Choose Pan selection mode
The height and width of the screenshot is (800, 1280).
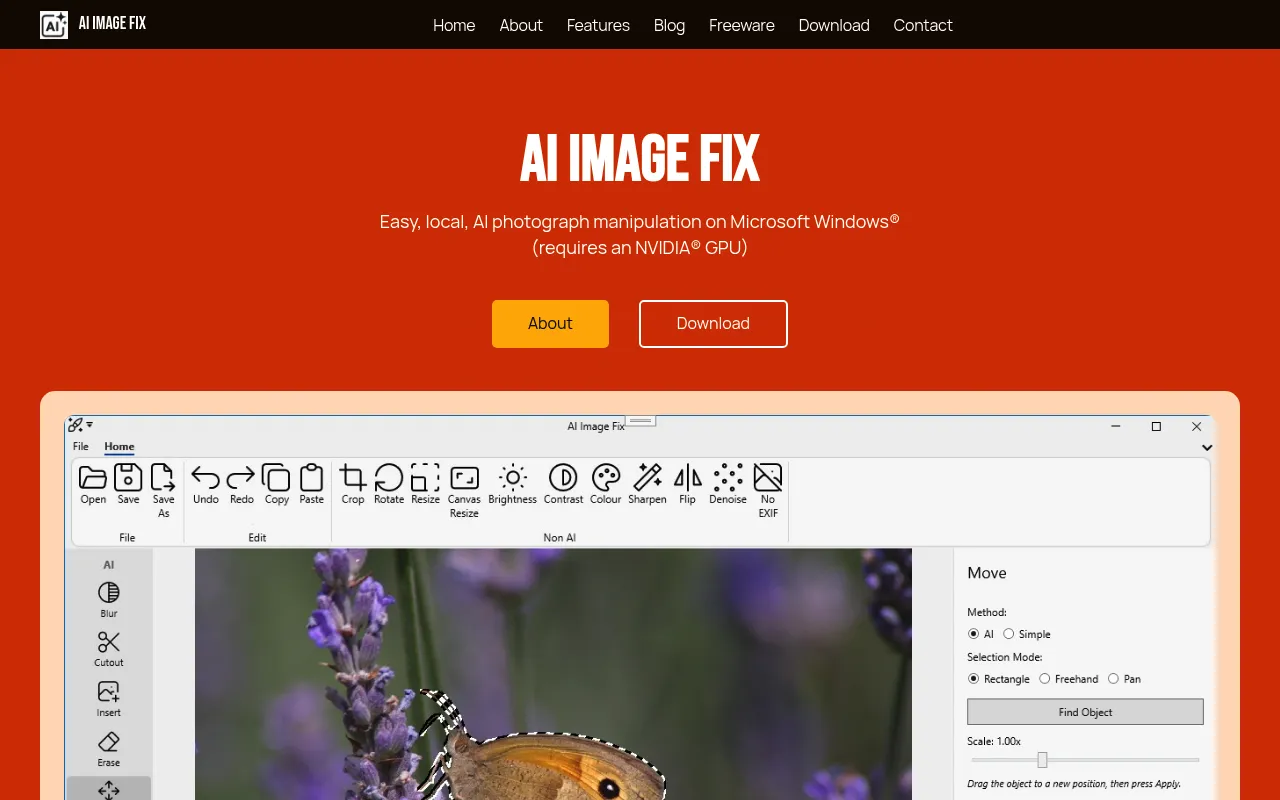pos(1113,679)
